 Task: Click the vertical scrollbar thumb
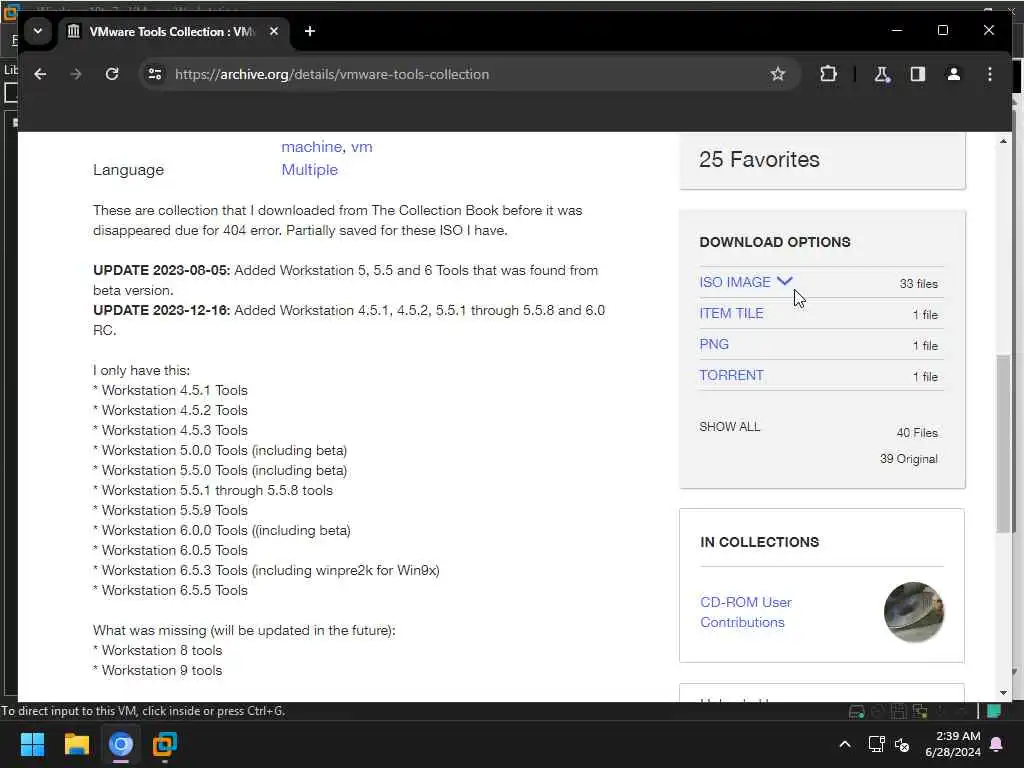1003,444
